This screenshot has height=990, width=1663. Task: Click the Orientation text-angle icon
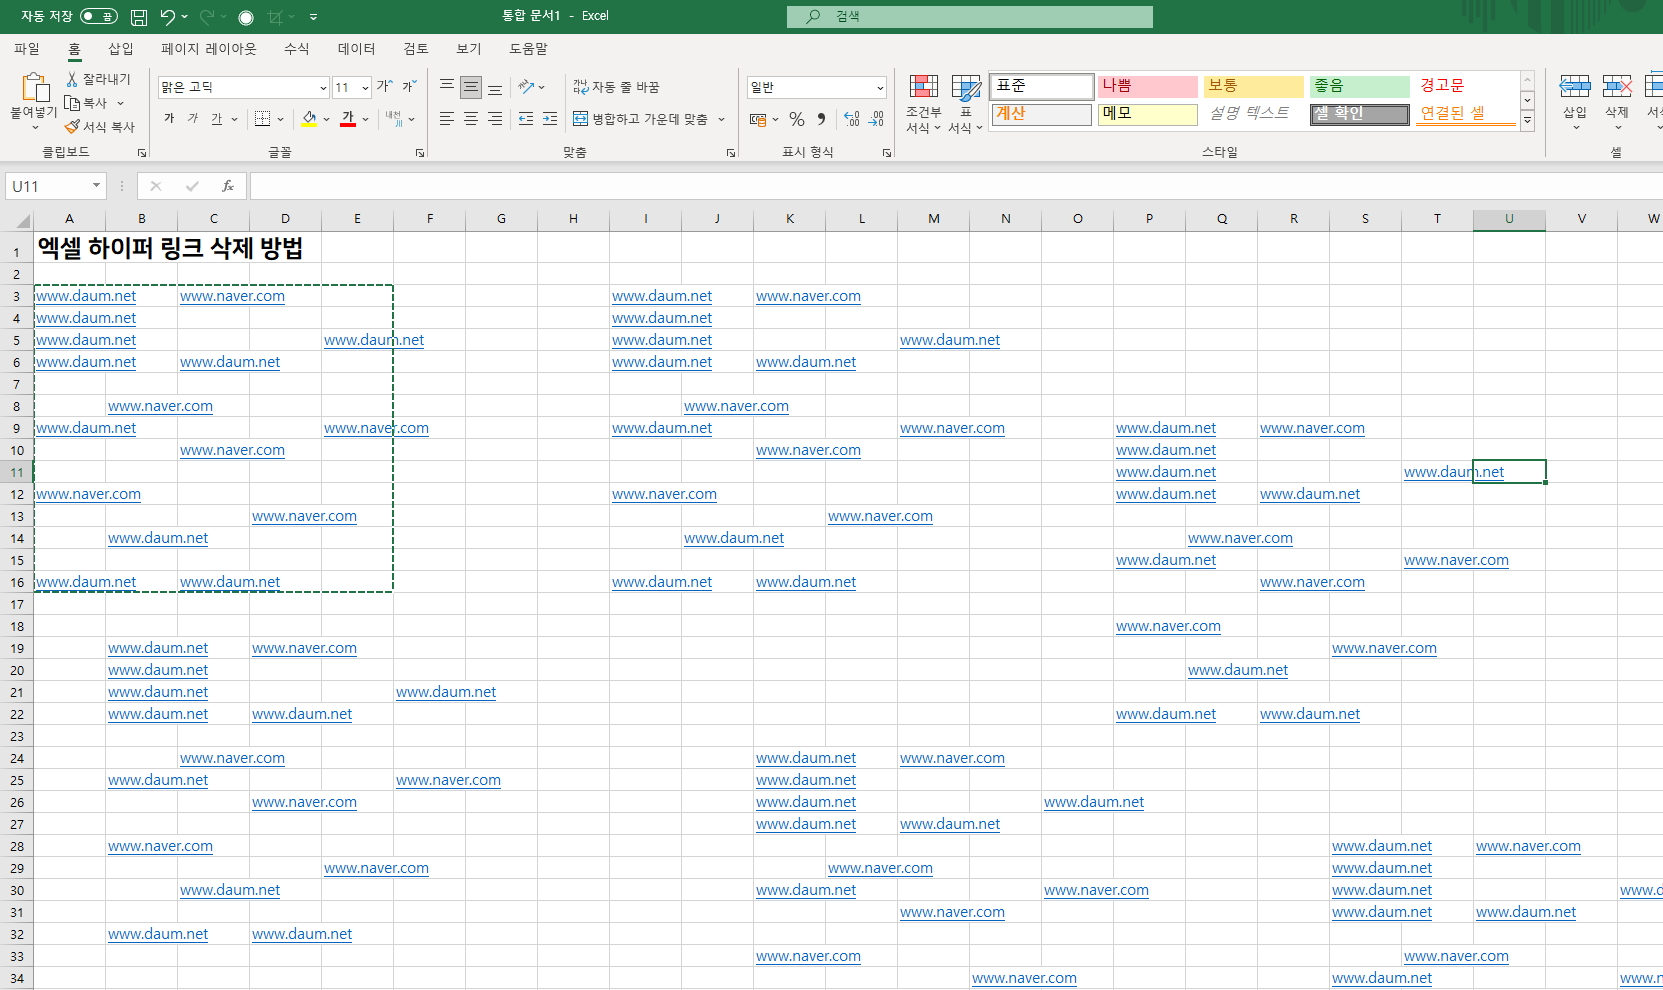[527, 87]
